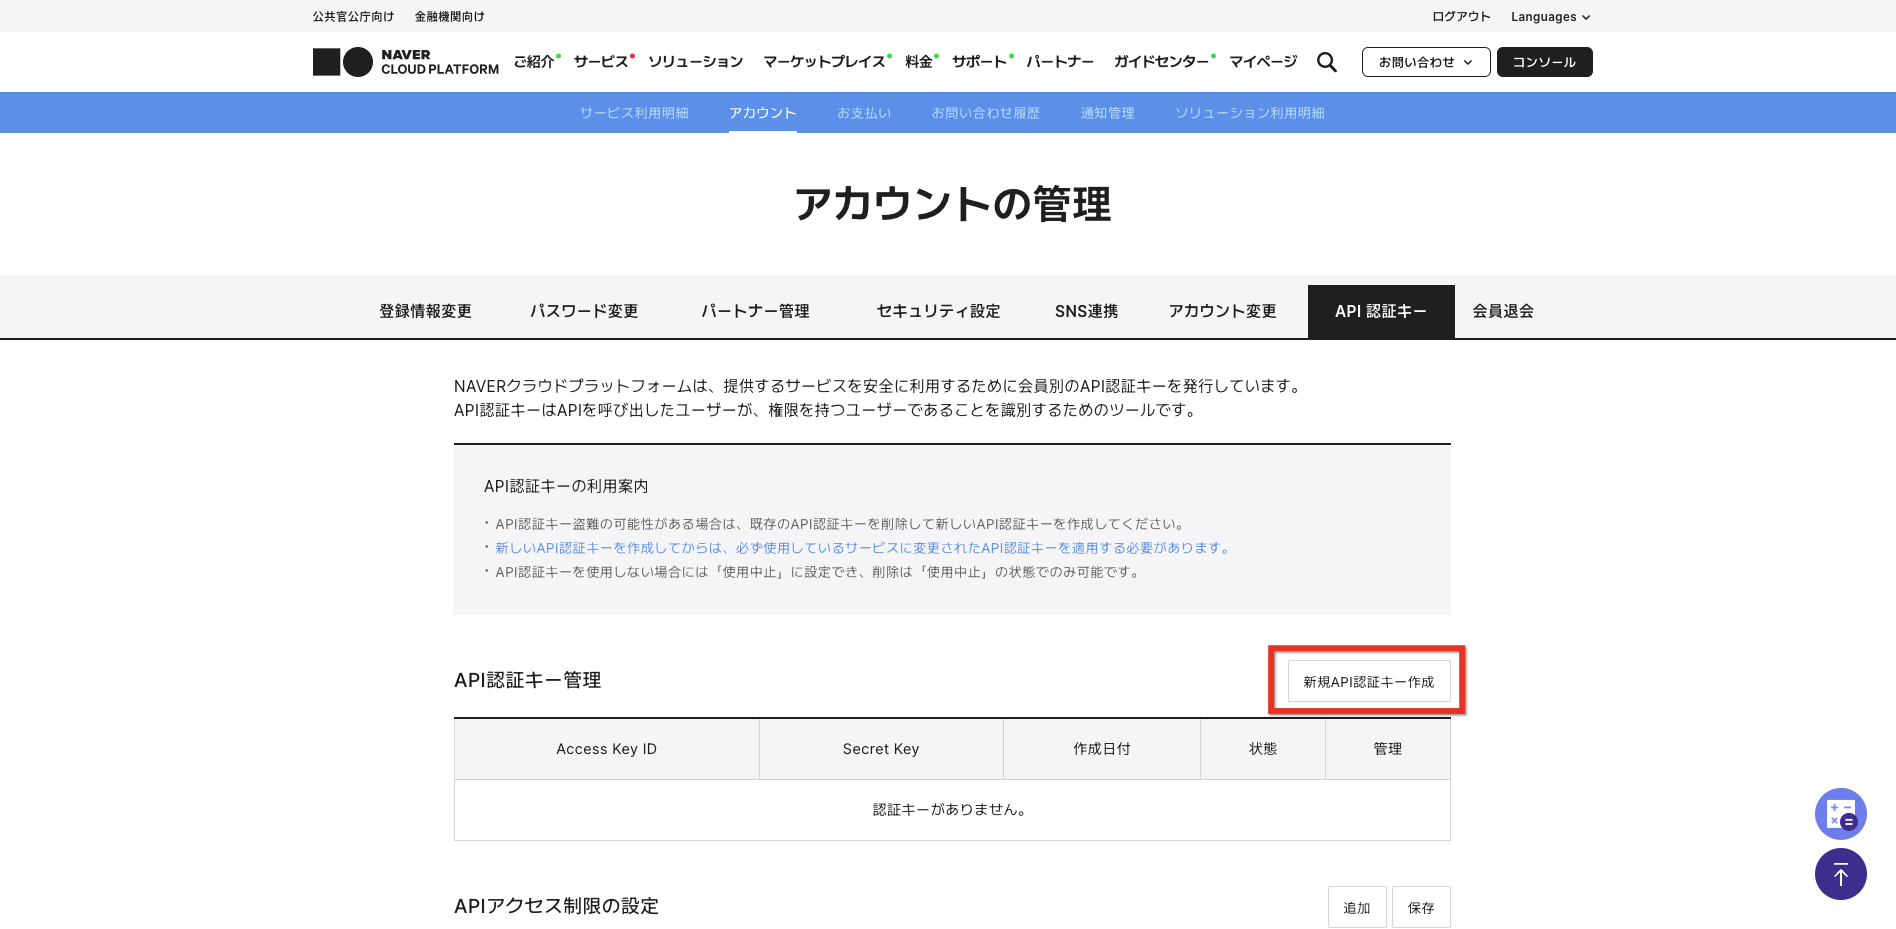The height and width of the screenshot is (929, 1896).
Task: Switch to the 登録情報変更 tab
Action: click(425, 311)
